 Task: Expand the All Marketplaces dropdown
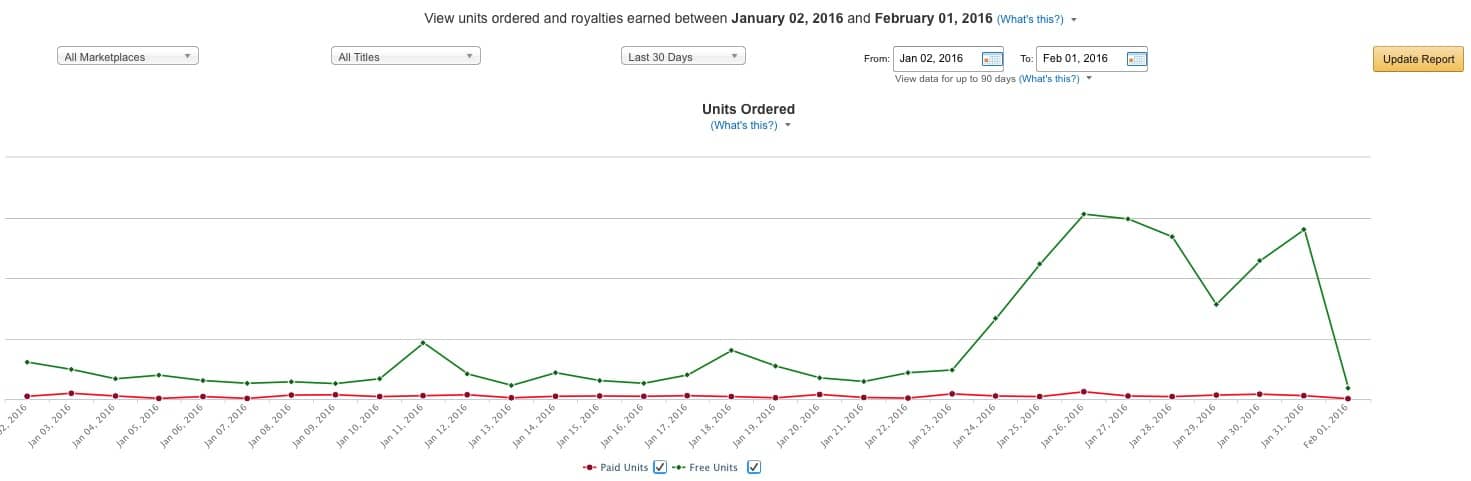click(128, 57)
